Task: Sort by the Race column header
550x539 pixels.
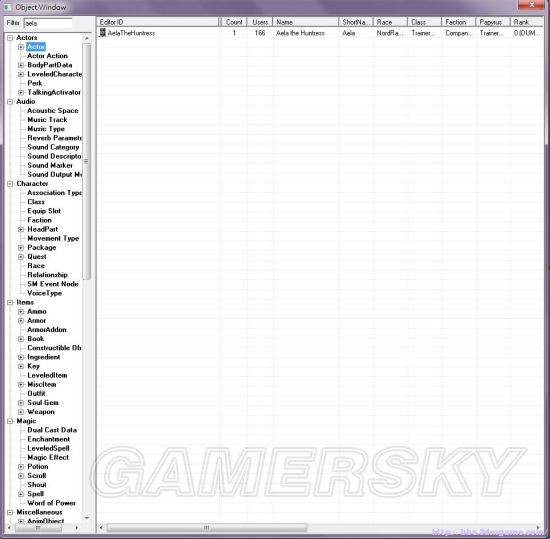Action: coord(390,22)
